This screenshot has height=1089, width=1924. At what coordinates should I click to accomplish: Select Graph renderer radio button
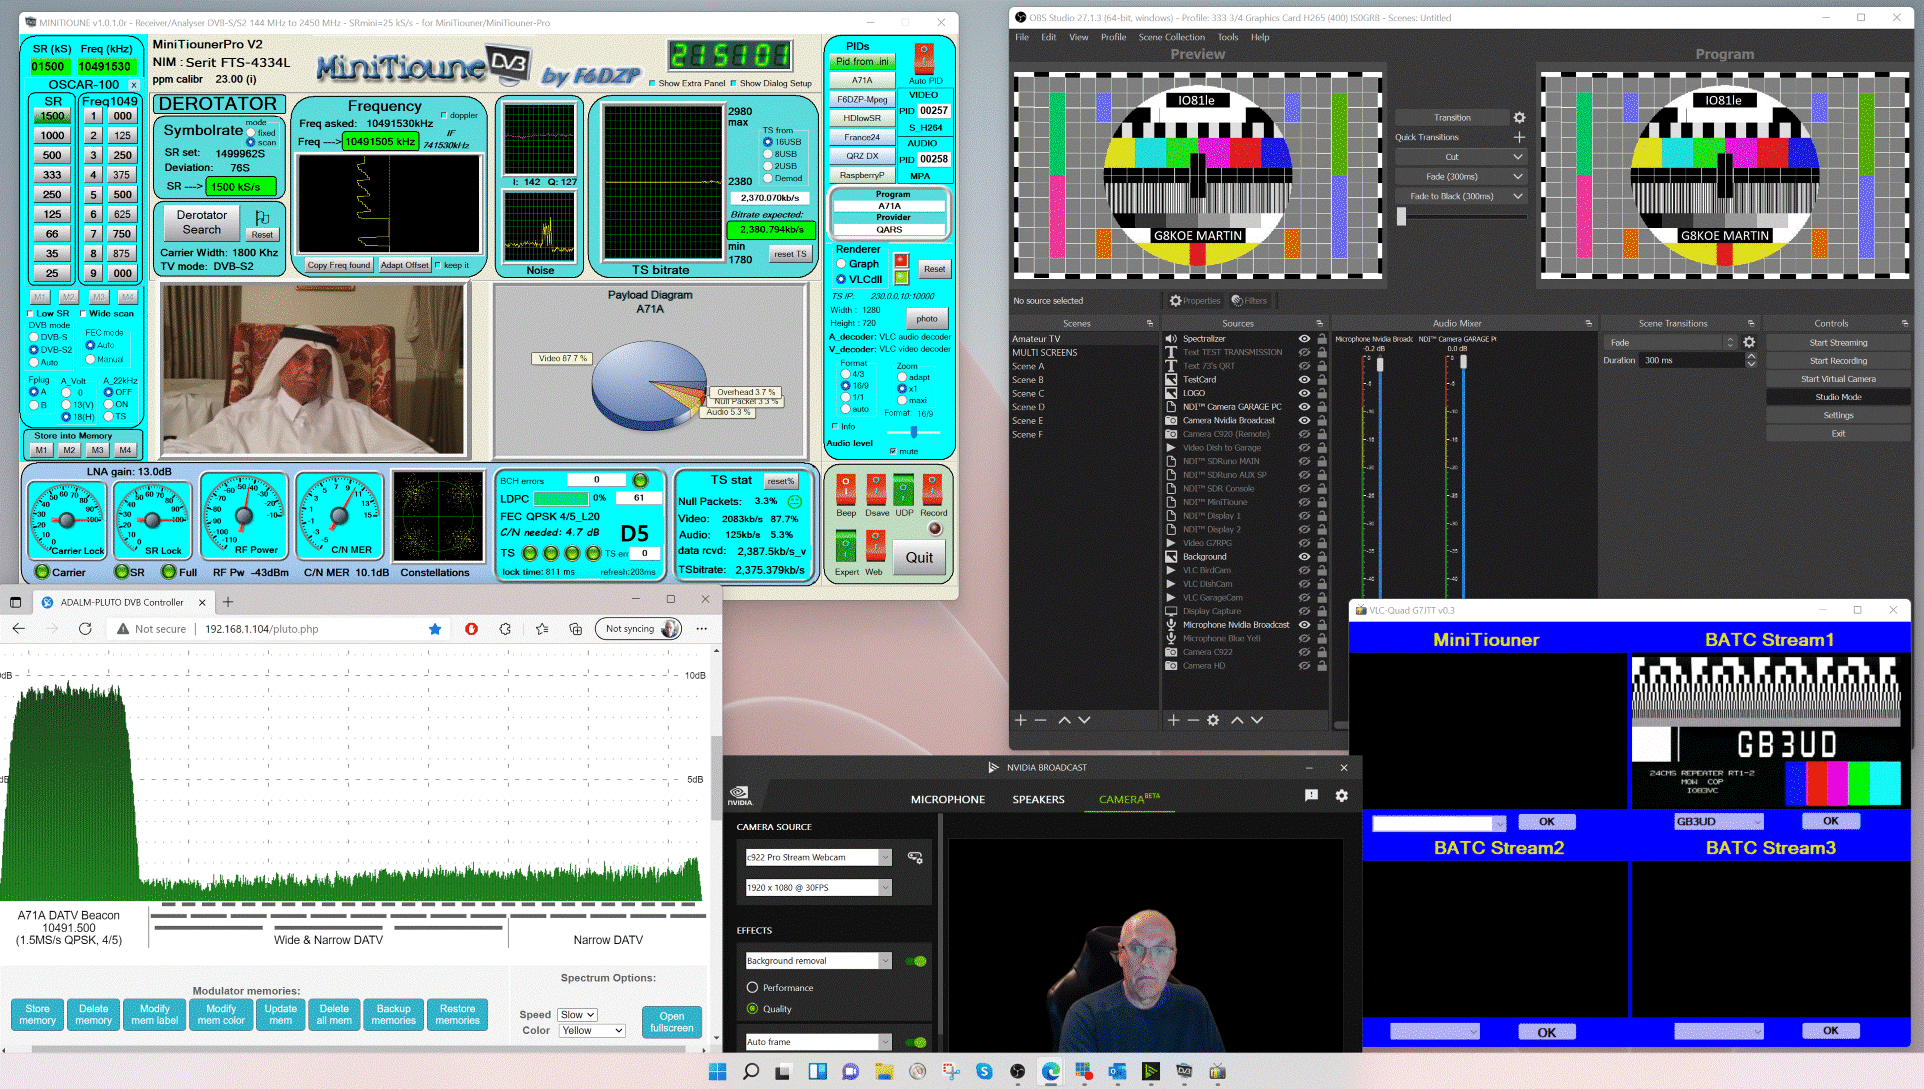point(841,264)
